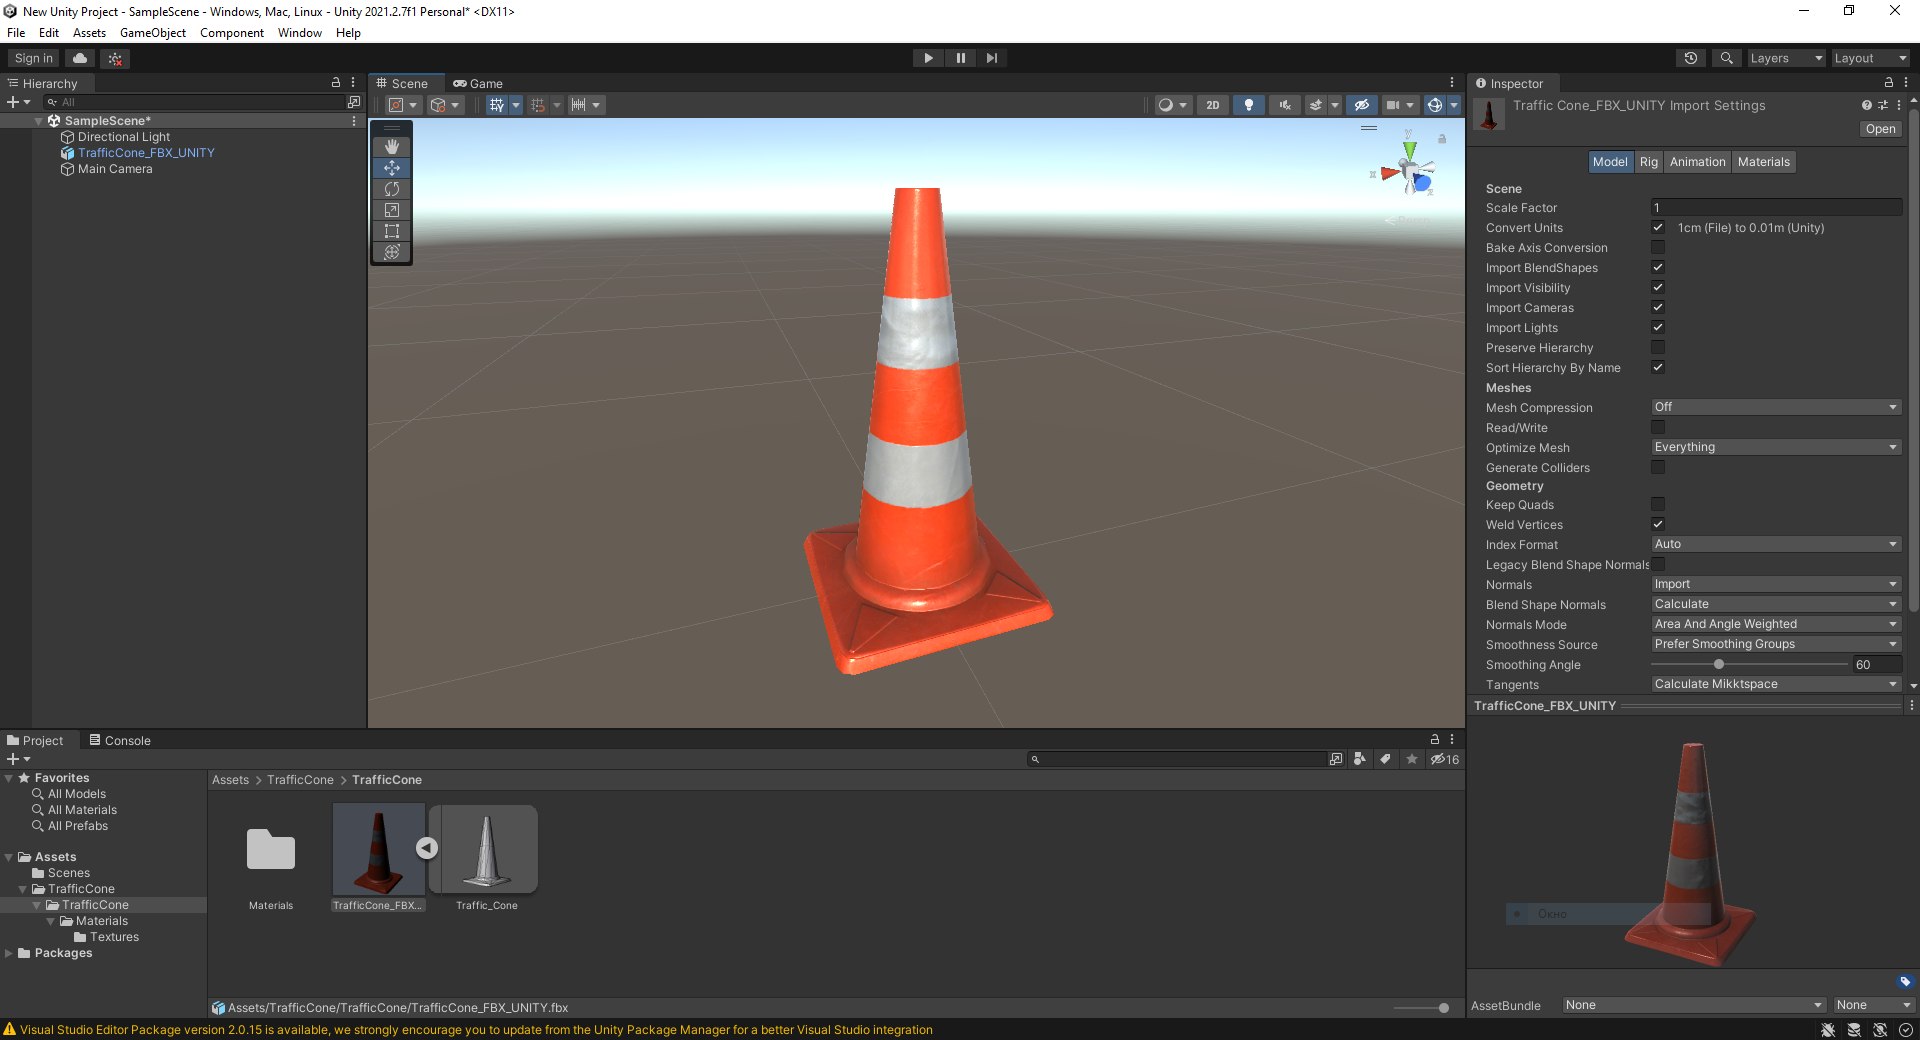The height and width of the screenshot is (1040, 1920).
Task: Select the Scale tool in Scene
Action: click(392, 210)
